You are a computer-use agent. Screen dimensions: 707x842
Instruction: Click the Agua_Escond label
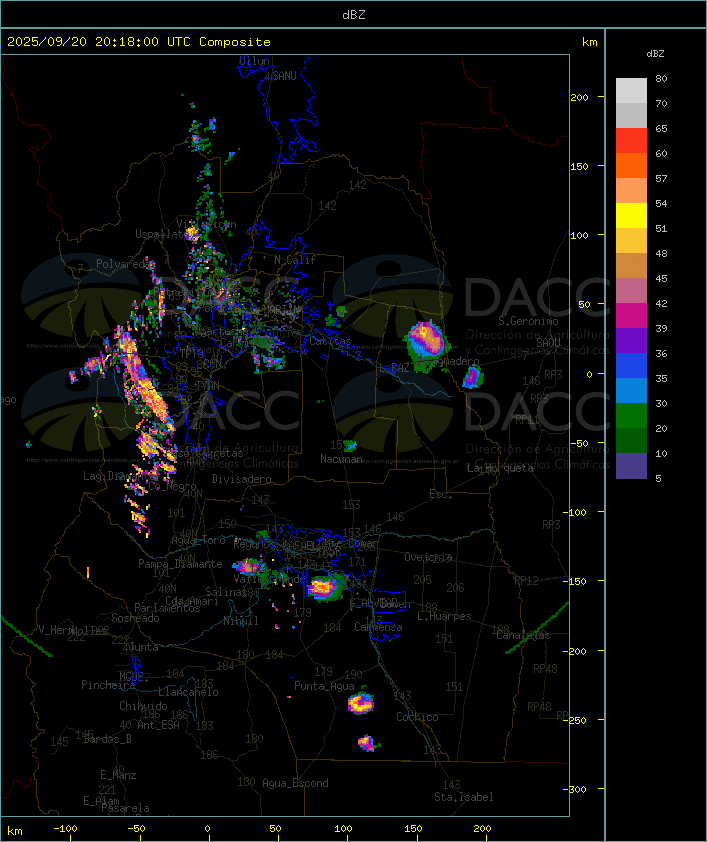(x=295, y=783)
